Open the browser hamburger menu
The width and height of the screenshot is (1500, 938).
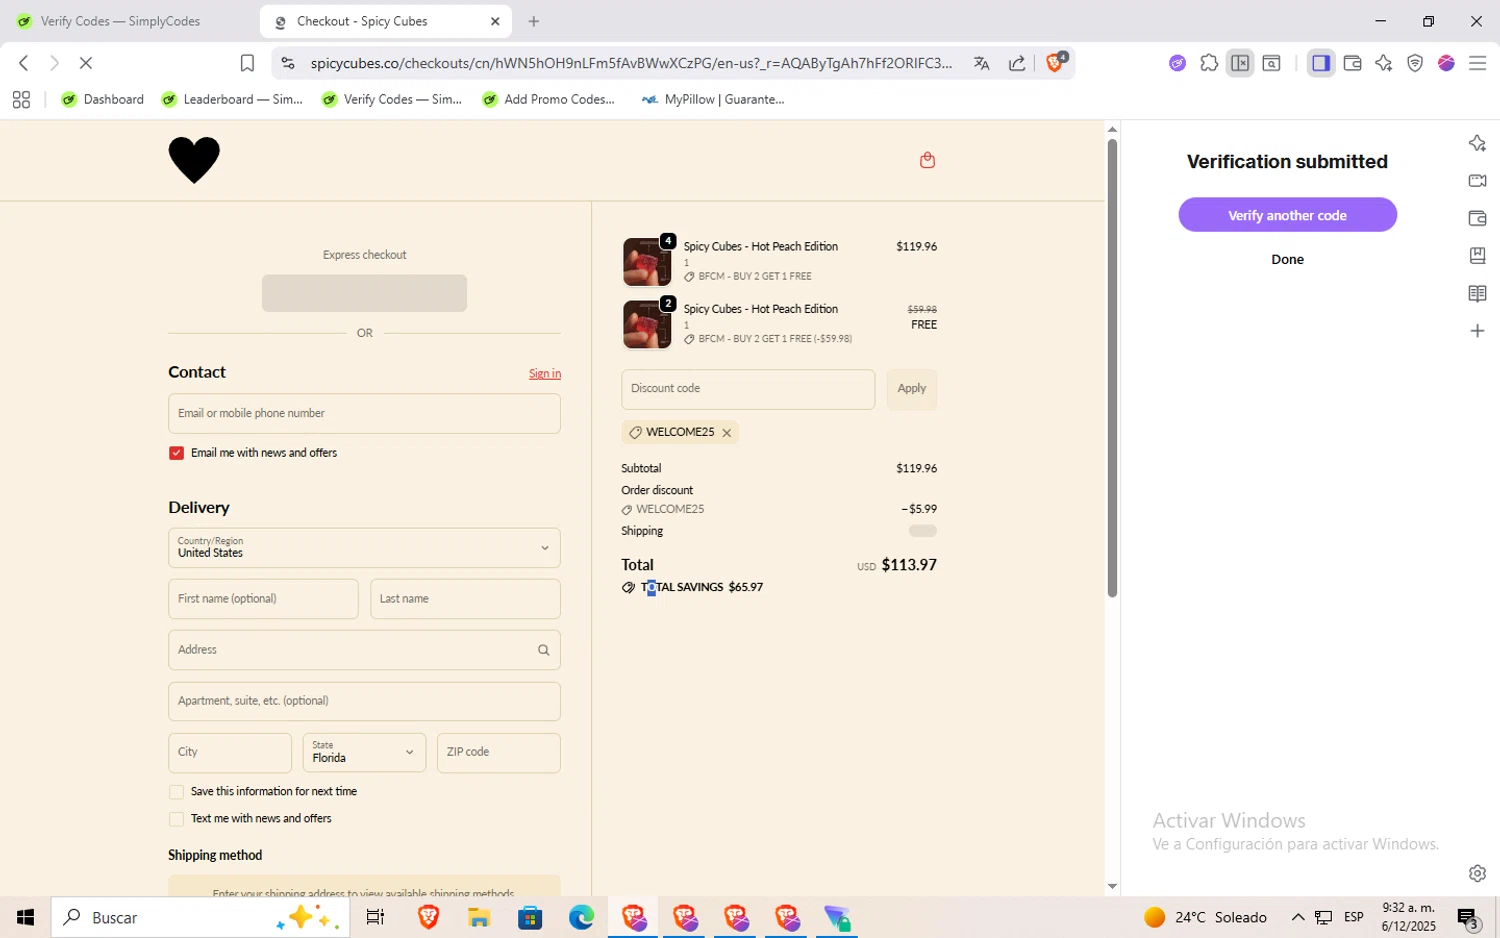[1477, 63]
